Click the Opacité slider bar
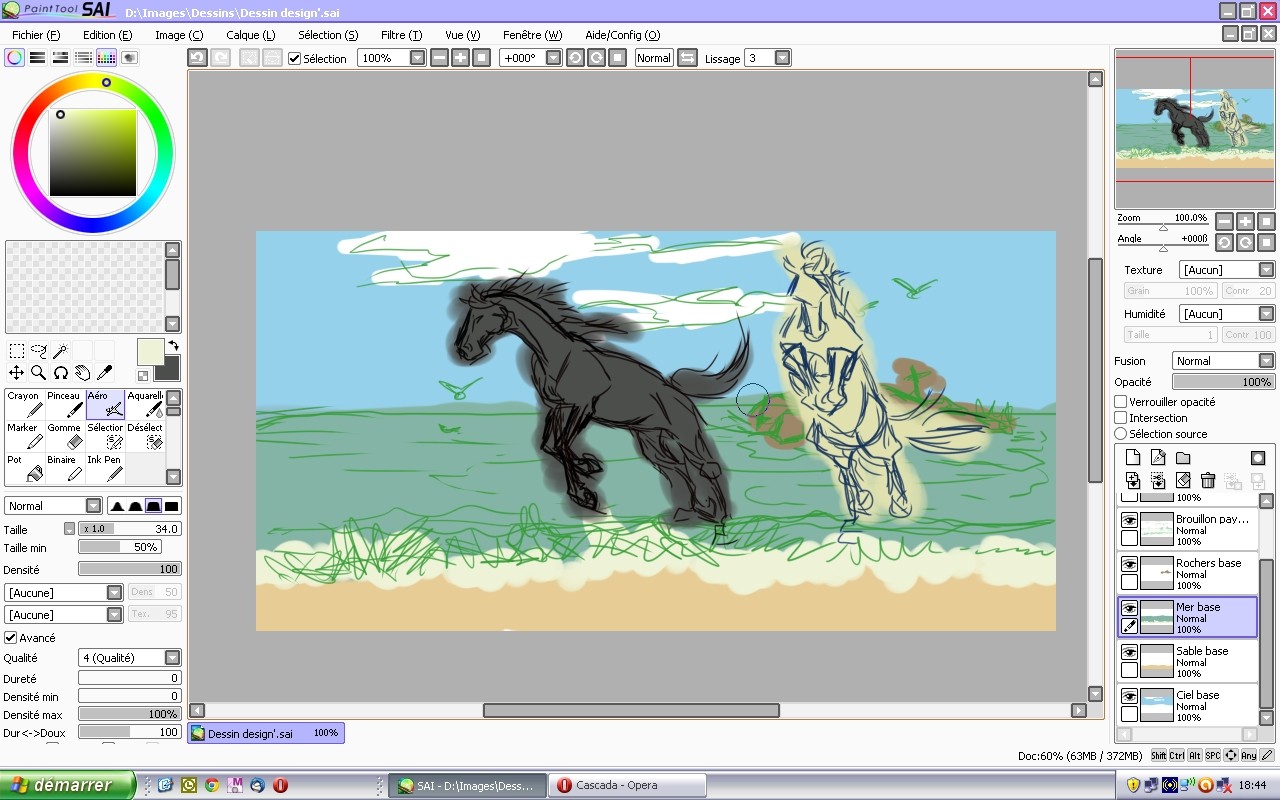This screenshot has width=1280, height=800. coord(1223,382)
